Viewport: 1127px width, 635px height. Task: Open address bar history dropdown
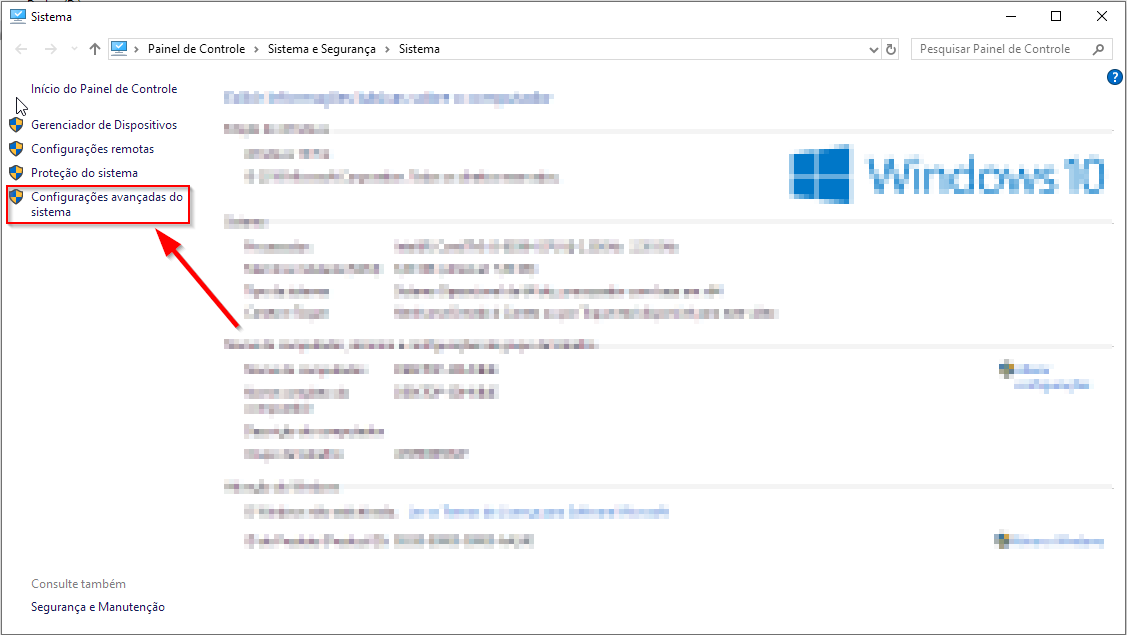pos(873,50)
